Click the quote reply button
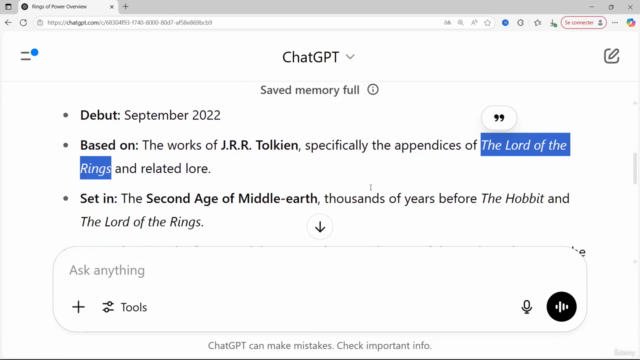Image resolution: width=640 pixels, height=360 pixels. pyautogui.click(x=499, y=118)
